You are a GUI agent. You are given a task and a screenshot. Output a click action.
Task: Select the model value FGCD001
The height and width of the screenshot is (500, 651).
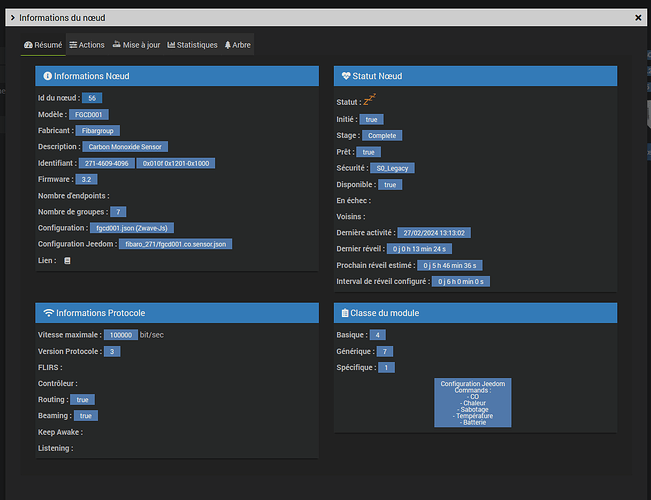89,115
